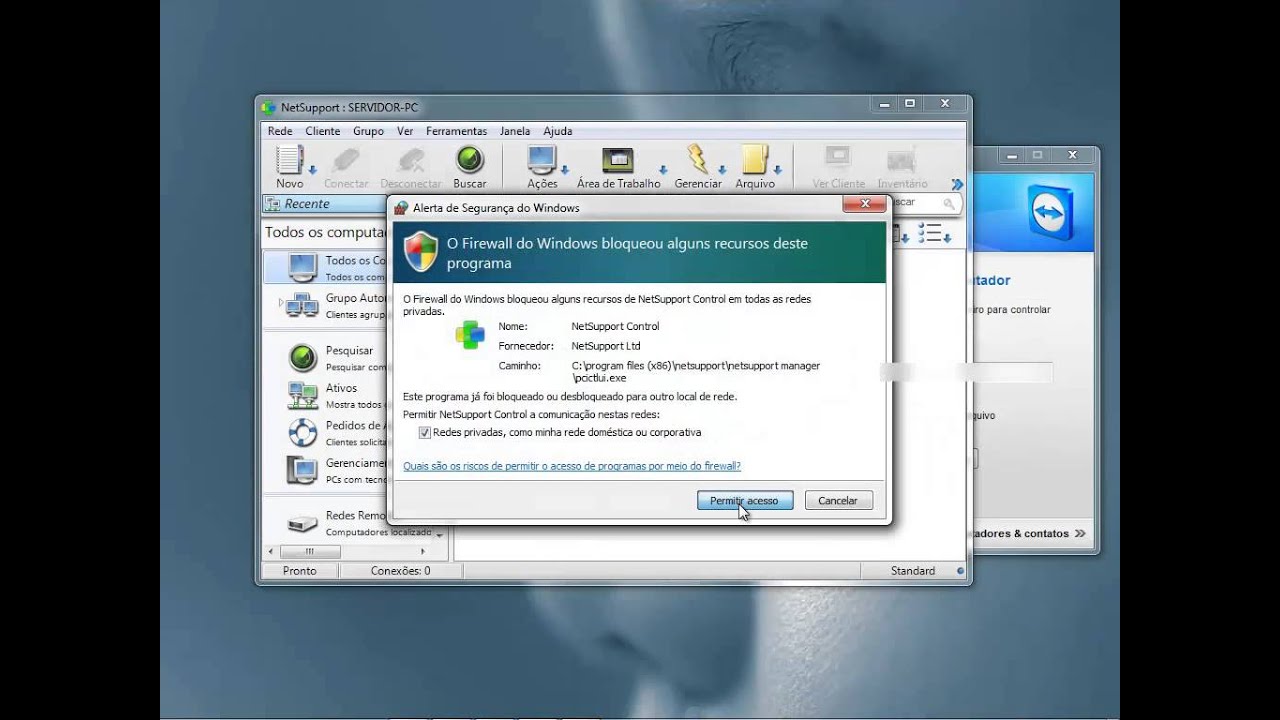
Task: Click the Desconectar toolbar icon
Action: pyautogui.click(x=411, y=160)
